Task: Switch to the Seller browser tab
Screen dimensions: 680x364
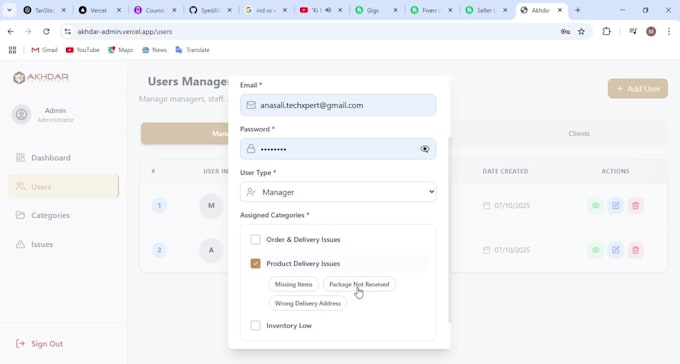Action: pos(486,10)
